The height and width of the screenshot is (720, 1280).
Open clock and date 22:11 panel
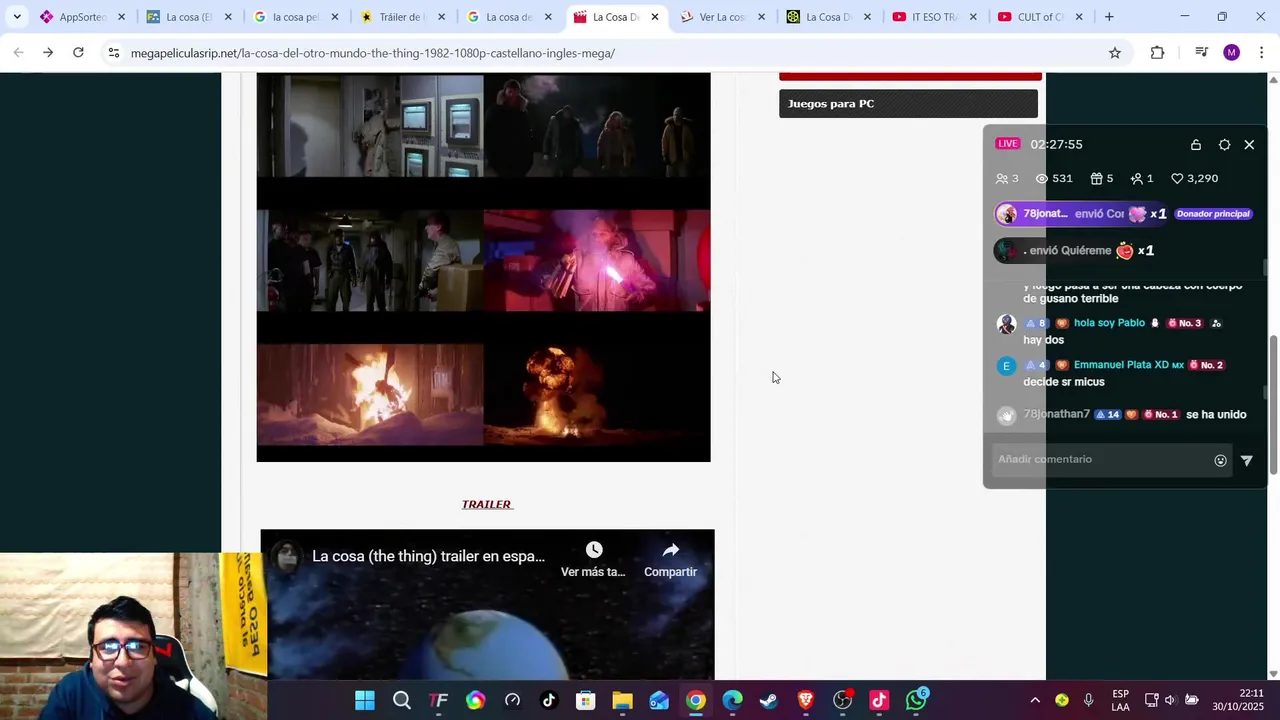[x=1240, y=700]
